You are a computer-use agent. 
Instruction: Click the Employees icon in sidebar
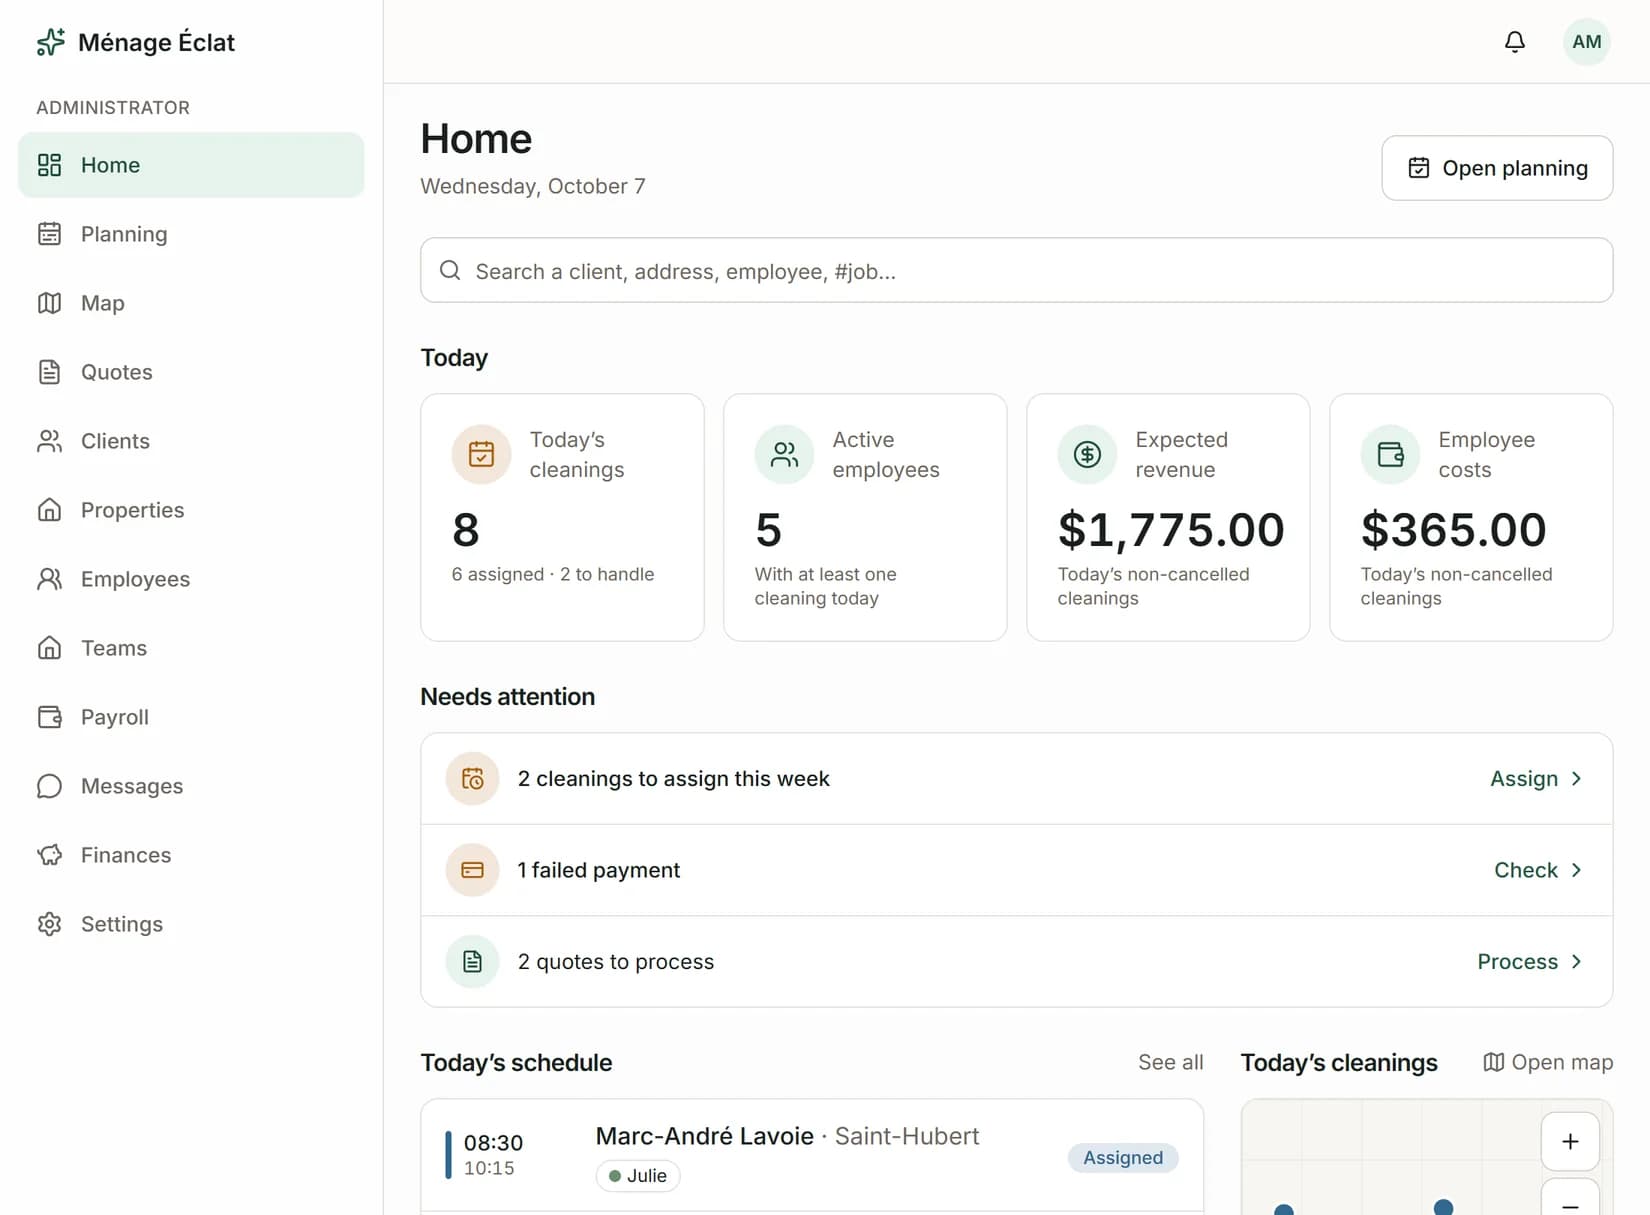(x=49, y=579)
